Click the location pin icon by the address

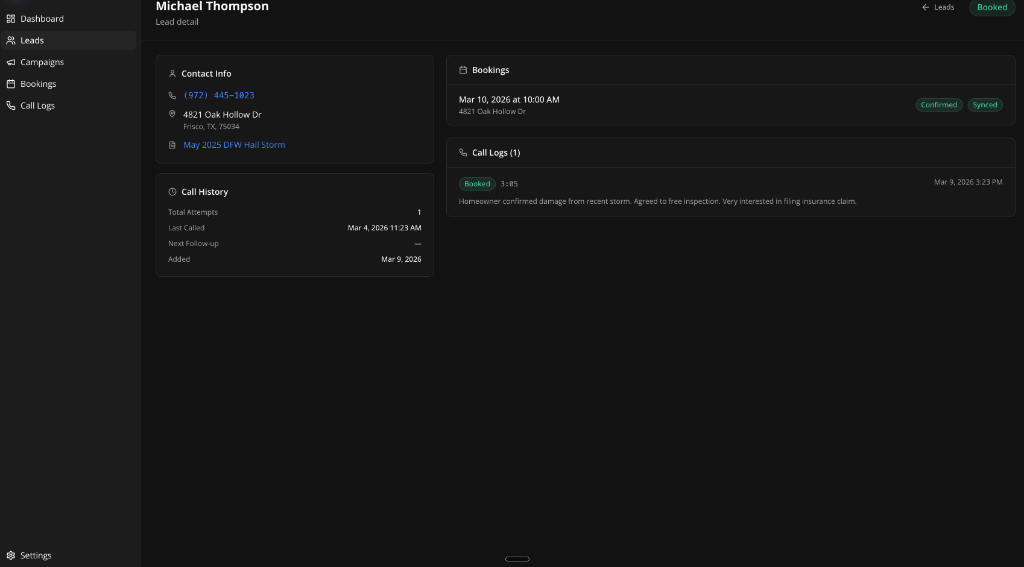pos(172,114)
